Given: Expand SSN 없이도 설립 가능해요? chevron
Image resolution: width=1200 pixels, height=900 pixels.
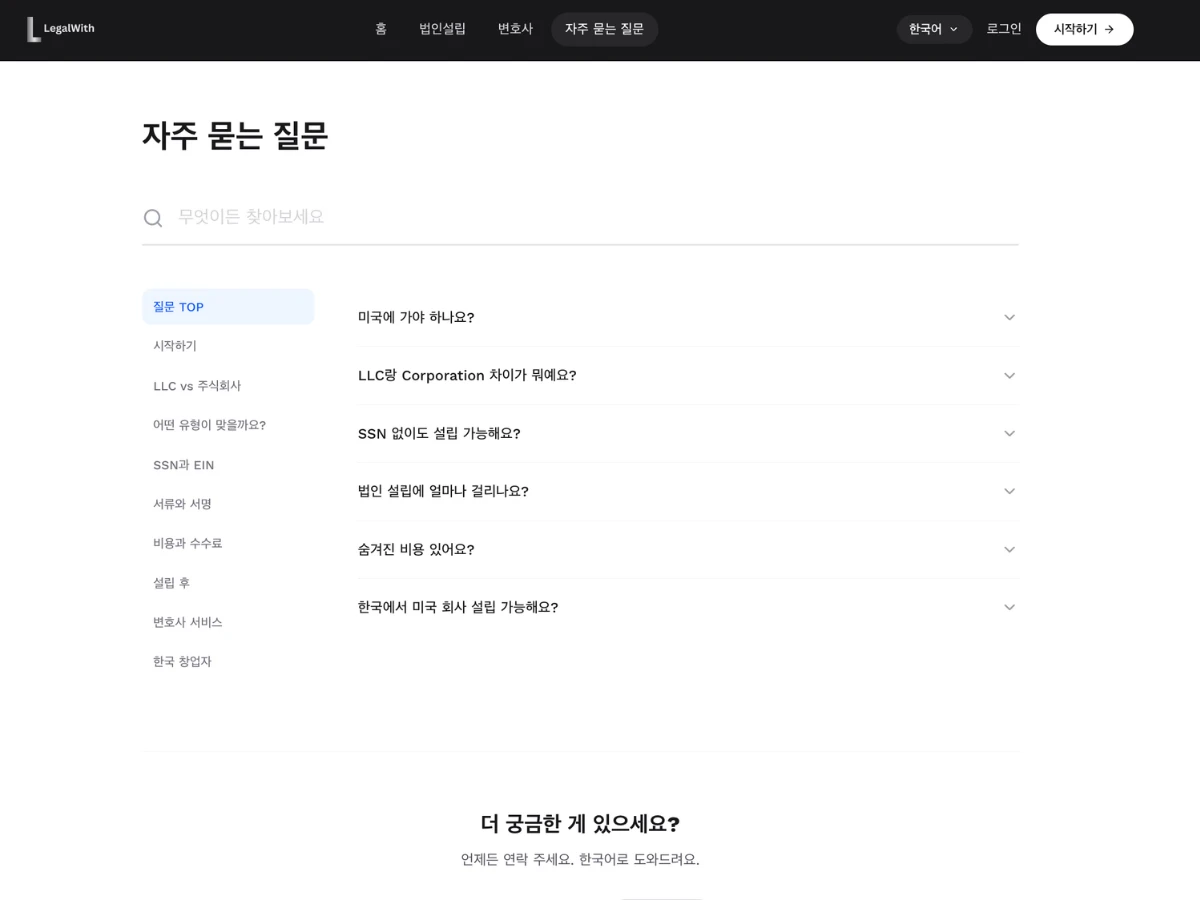Looking at the screenshot, I should click(x=1009, y=433).
